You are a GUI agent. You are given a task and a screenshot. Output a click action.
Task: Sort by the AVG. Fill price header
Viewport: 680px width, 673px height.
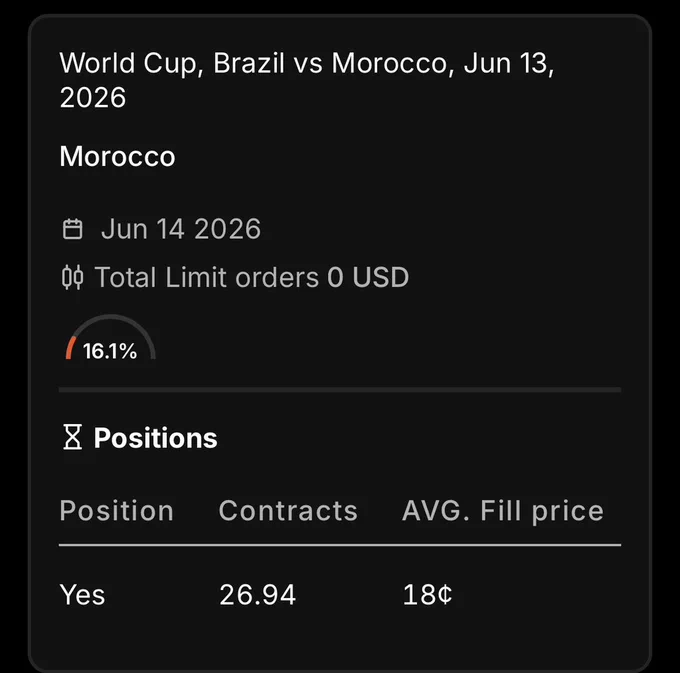(x=503, y=510)
